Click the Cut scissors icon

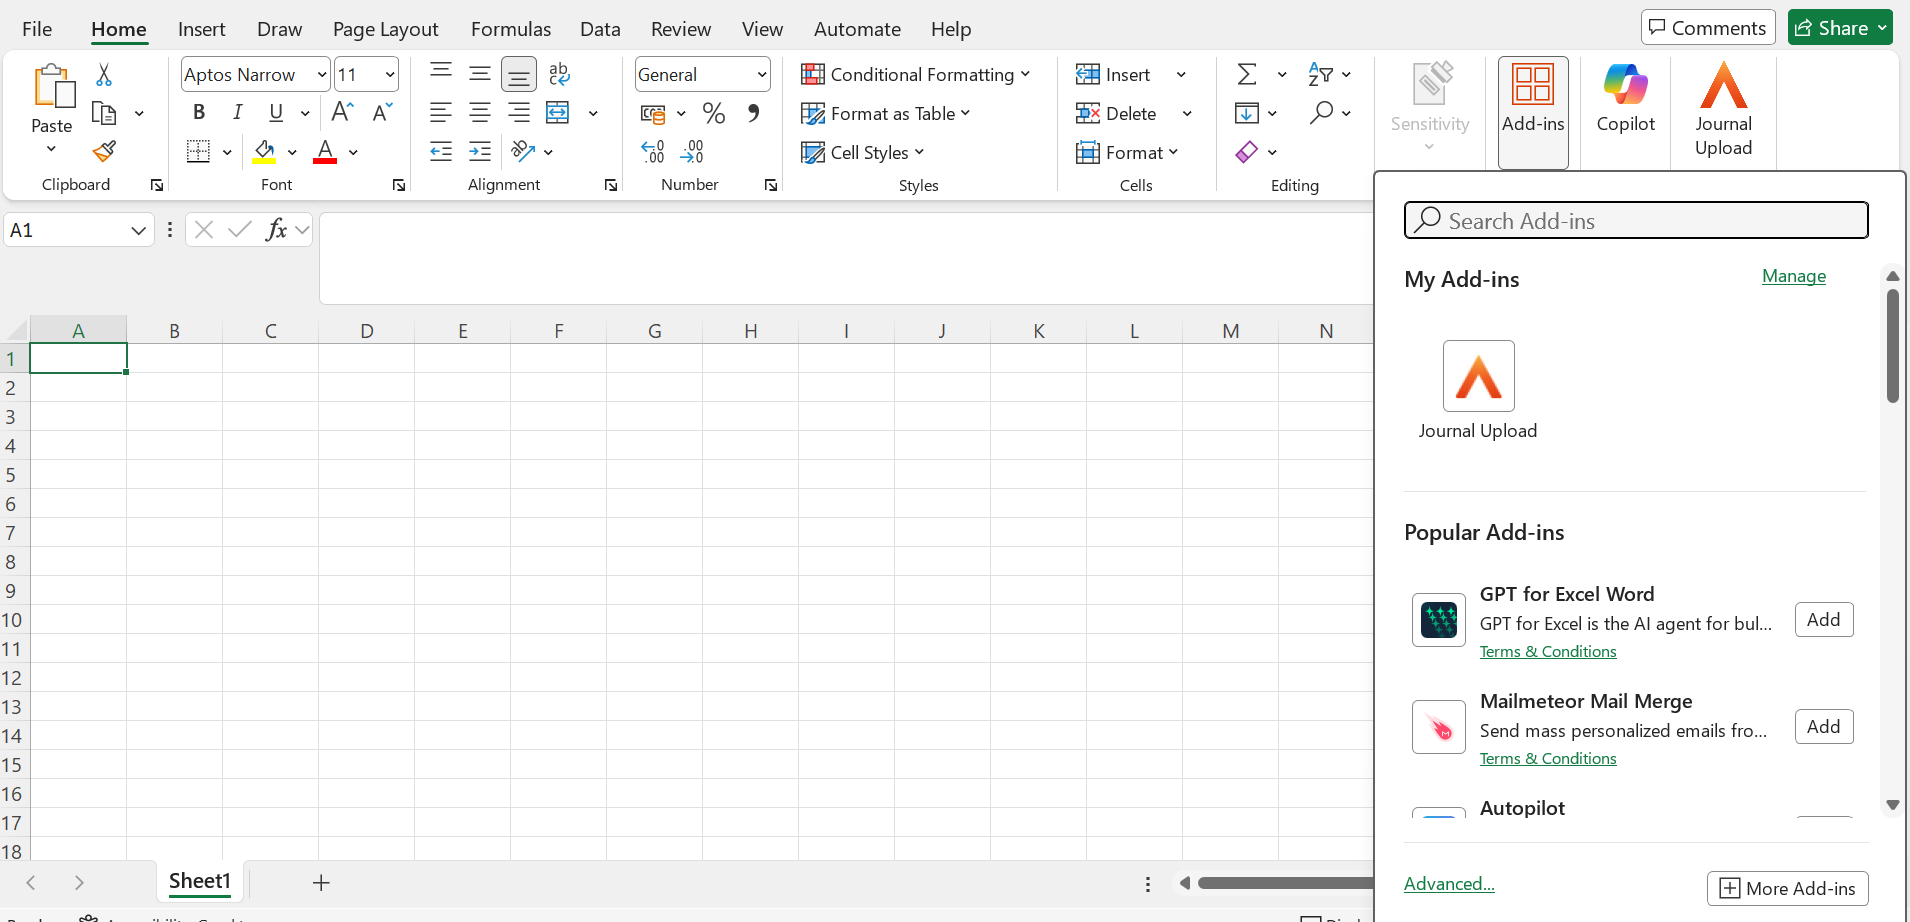click(x=104, y=75)
